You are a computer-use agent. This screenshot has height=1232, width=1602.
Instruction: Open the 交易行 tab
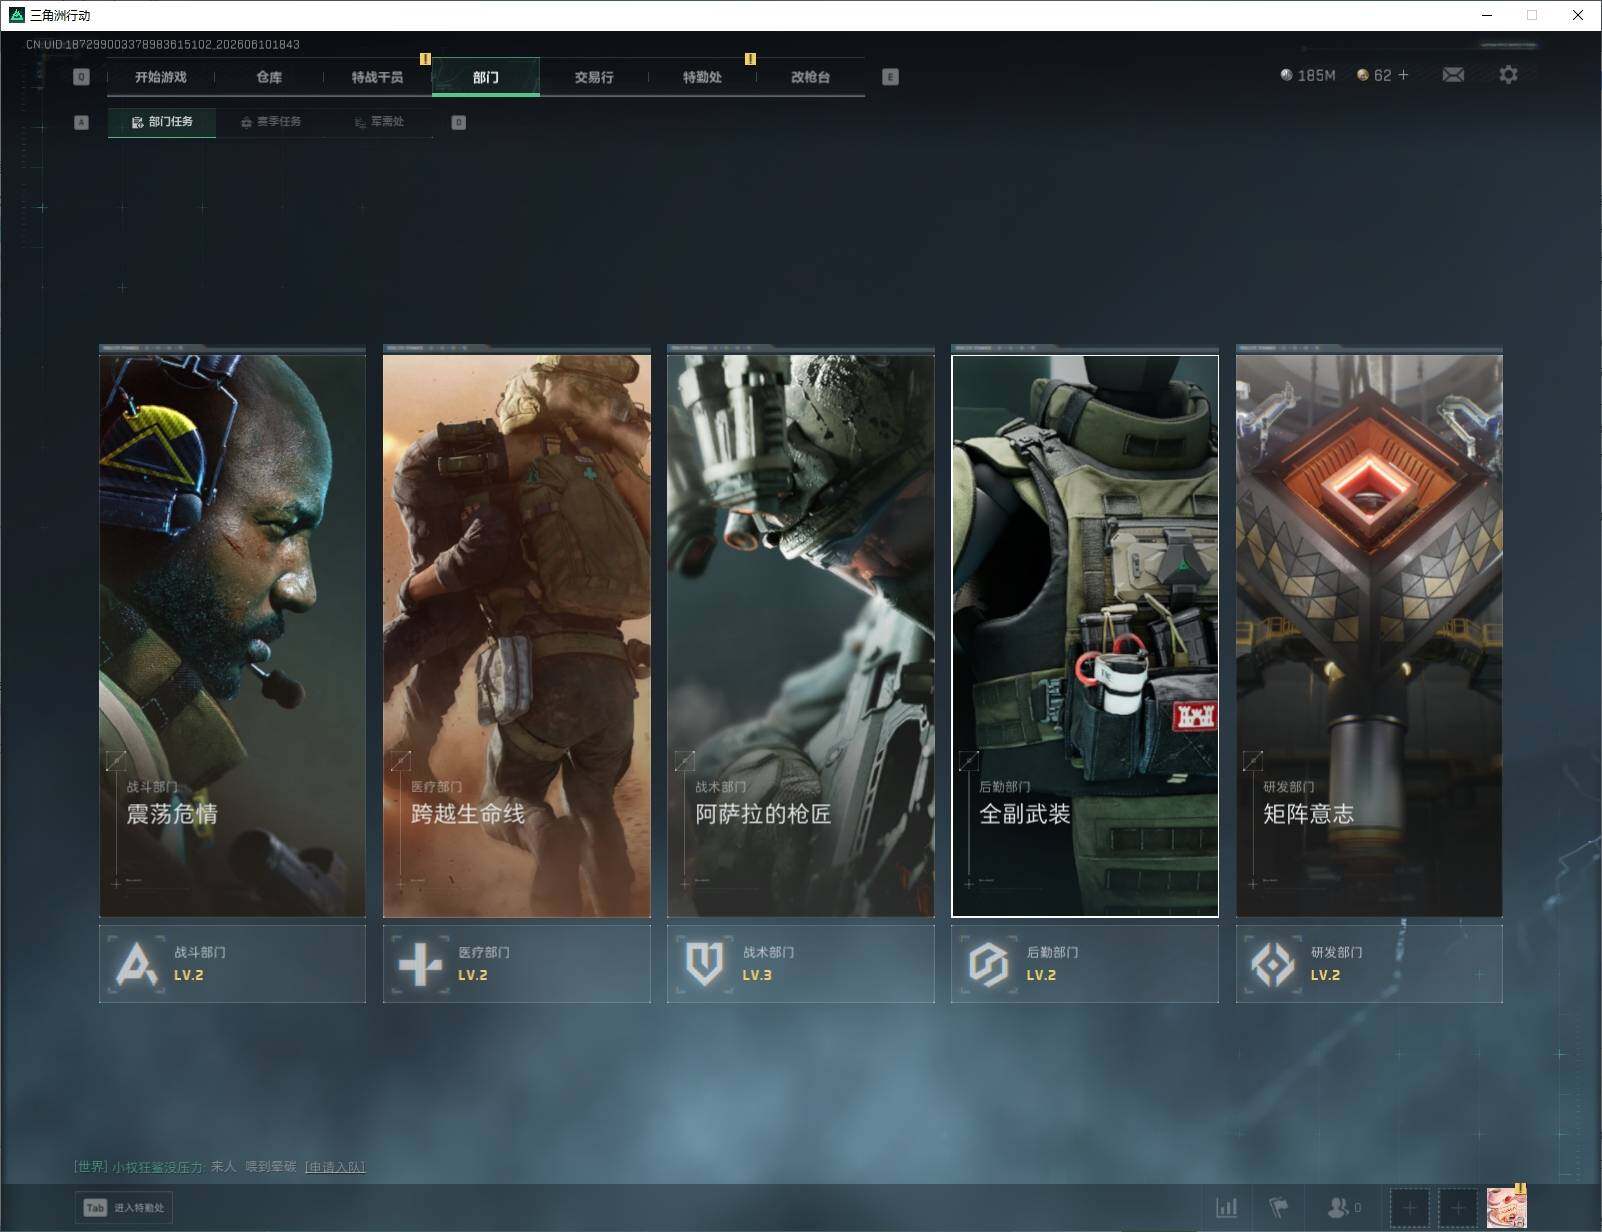click(594, 77)
